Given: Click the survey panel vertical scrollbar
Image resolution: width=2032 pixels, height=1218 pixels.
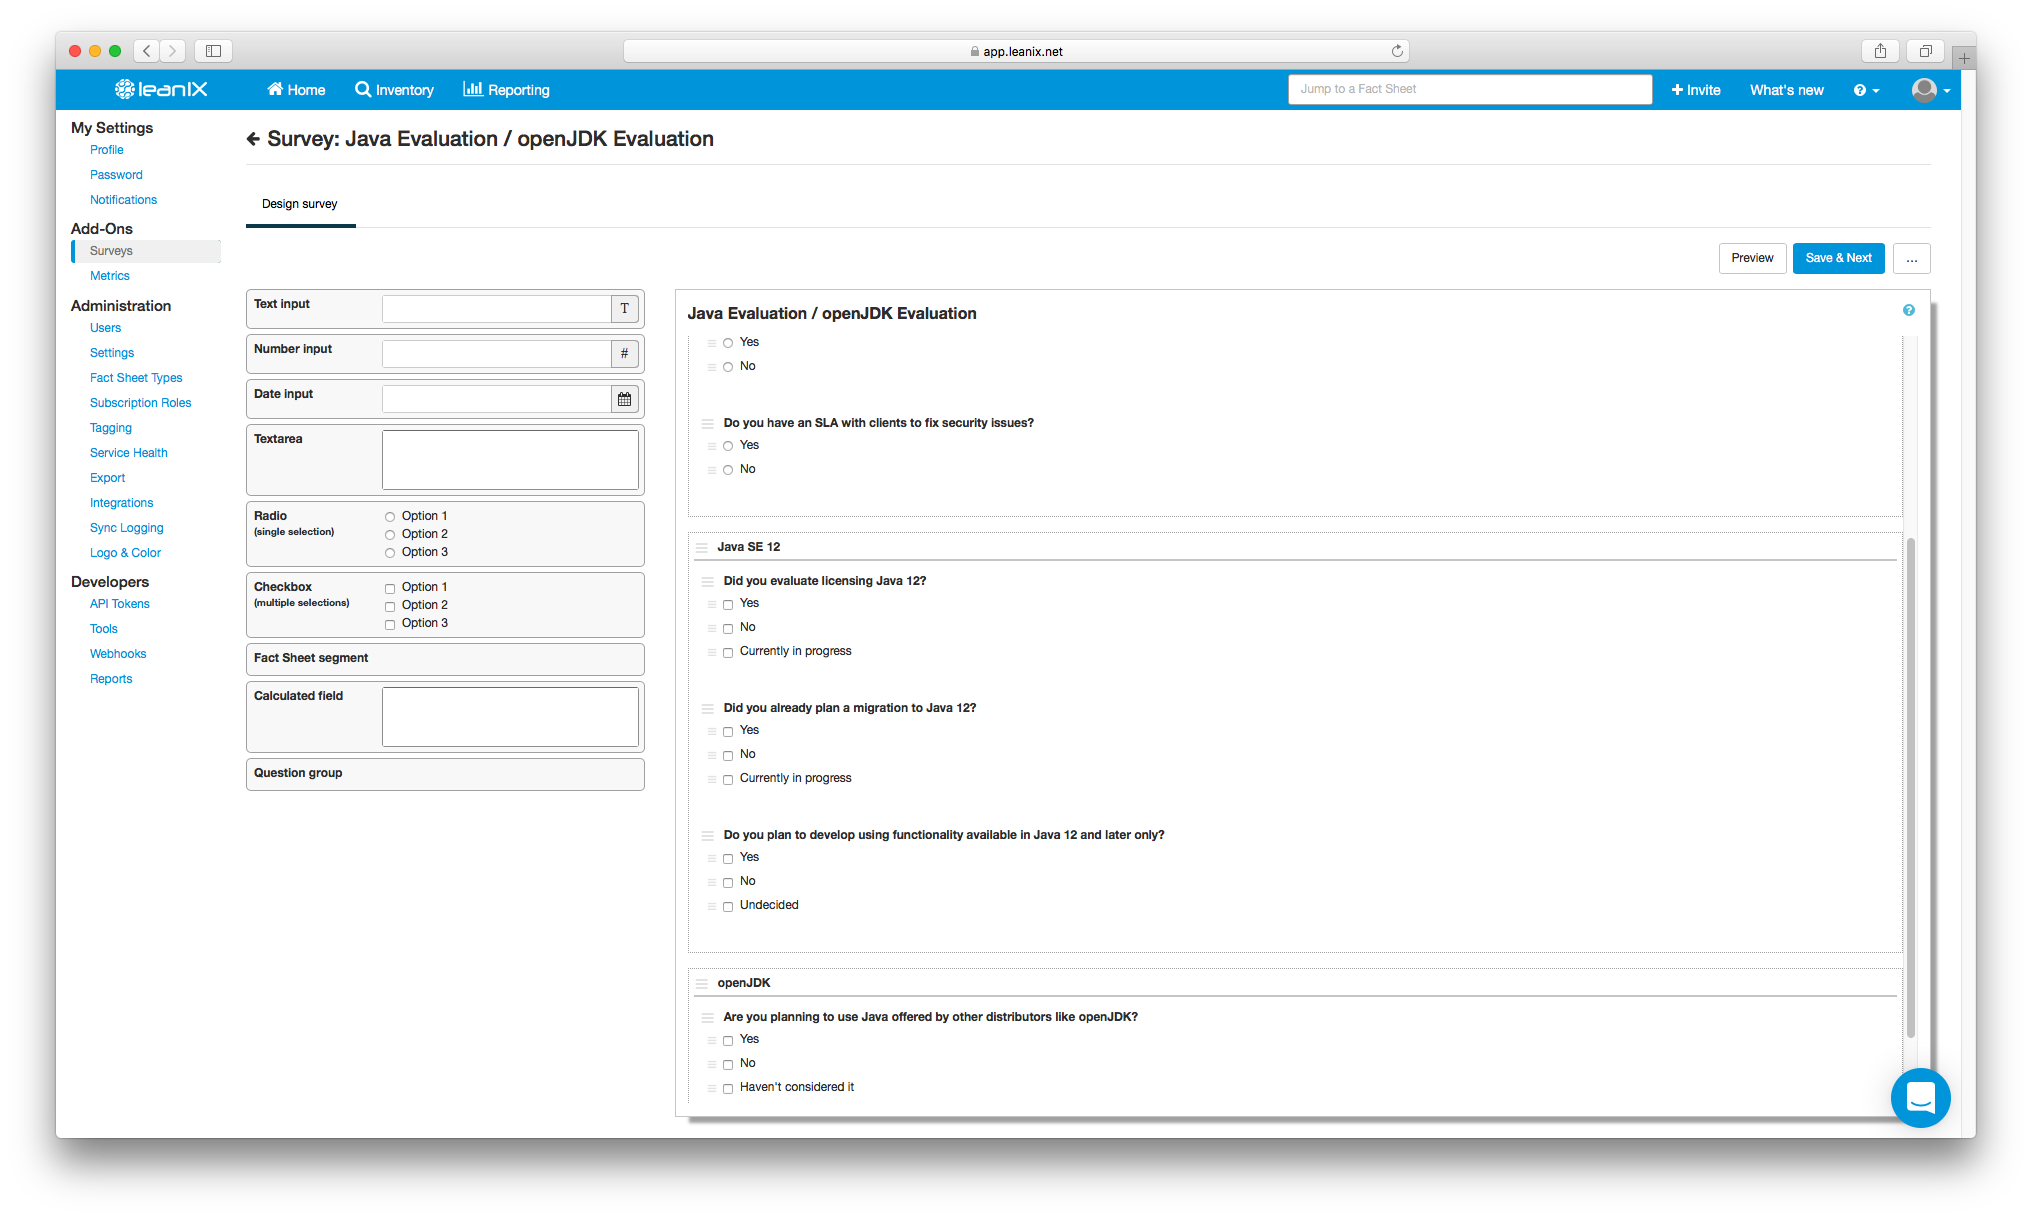Looking at the screenshot, I should 1911,787.
